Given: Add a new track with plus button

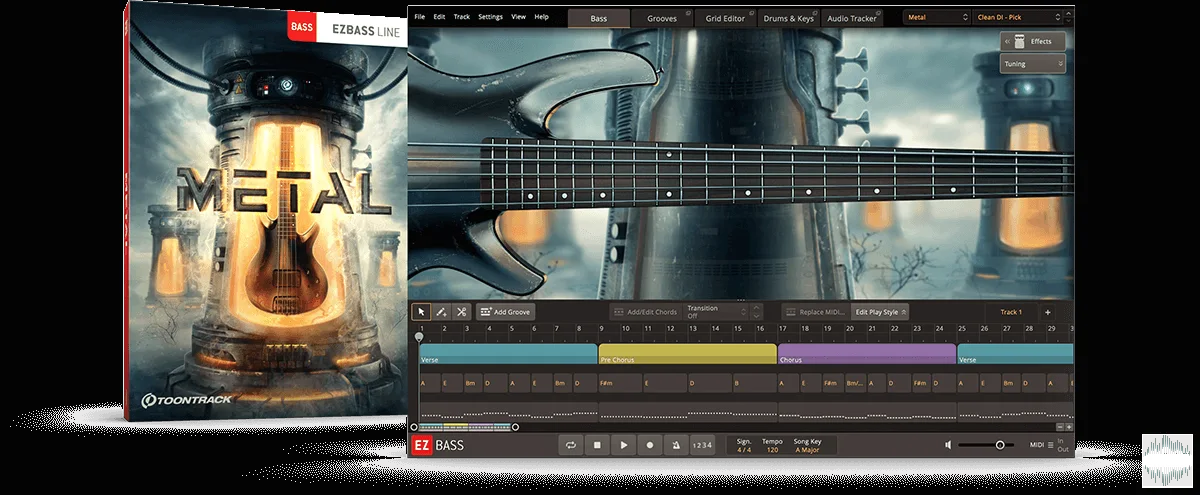Looking at the screenshot, I should point(1048,312).
